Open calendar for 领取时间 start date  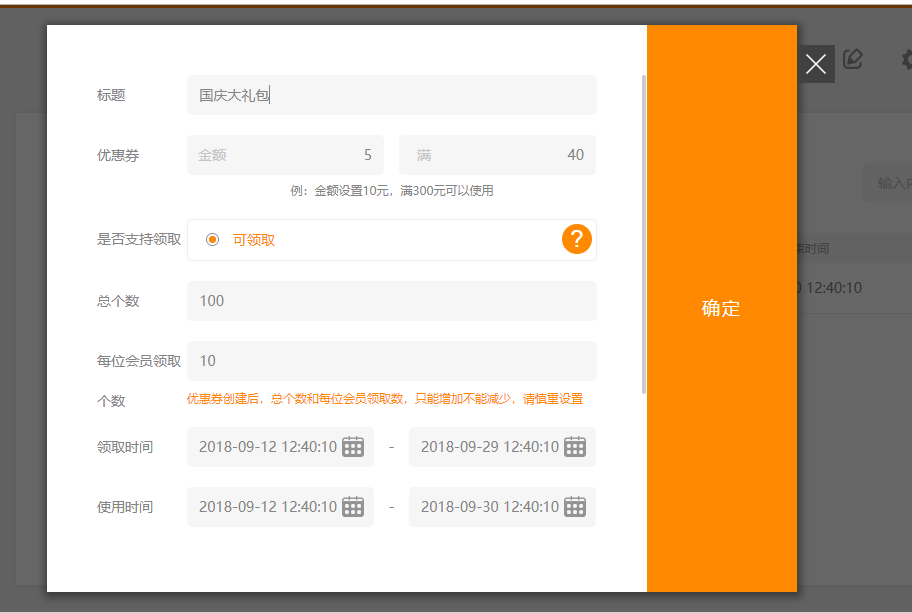(353, 447)
